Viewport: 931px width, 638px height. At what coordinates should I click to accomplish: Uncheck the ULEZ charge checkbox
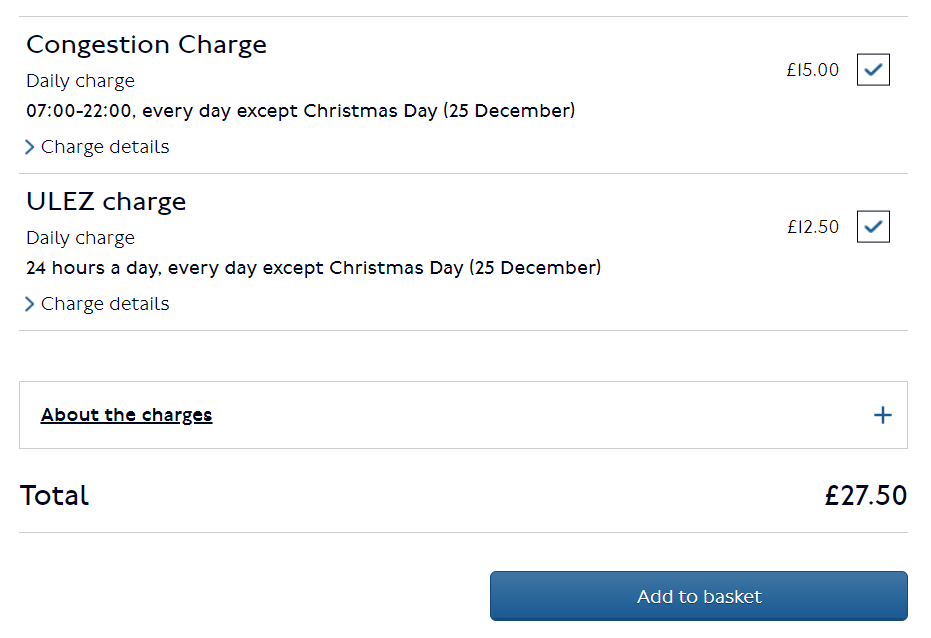tap(873, 227)
